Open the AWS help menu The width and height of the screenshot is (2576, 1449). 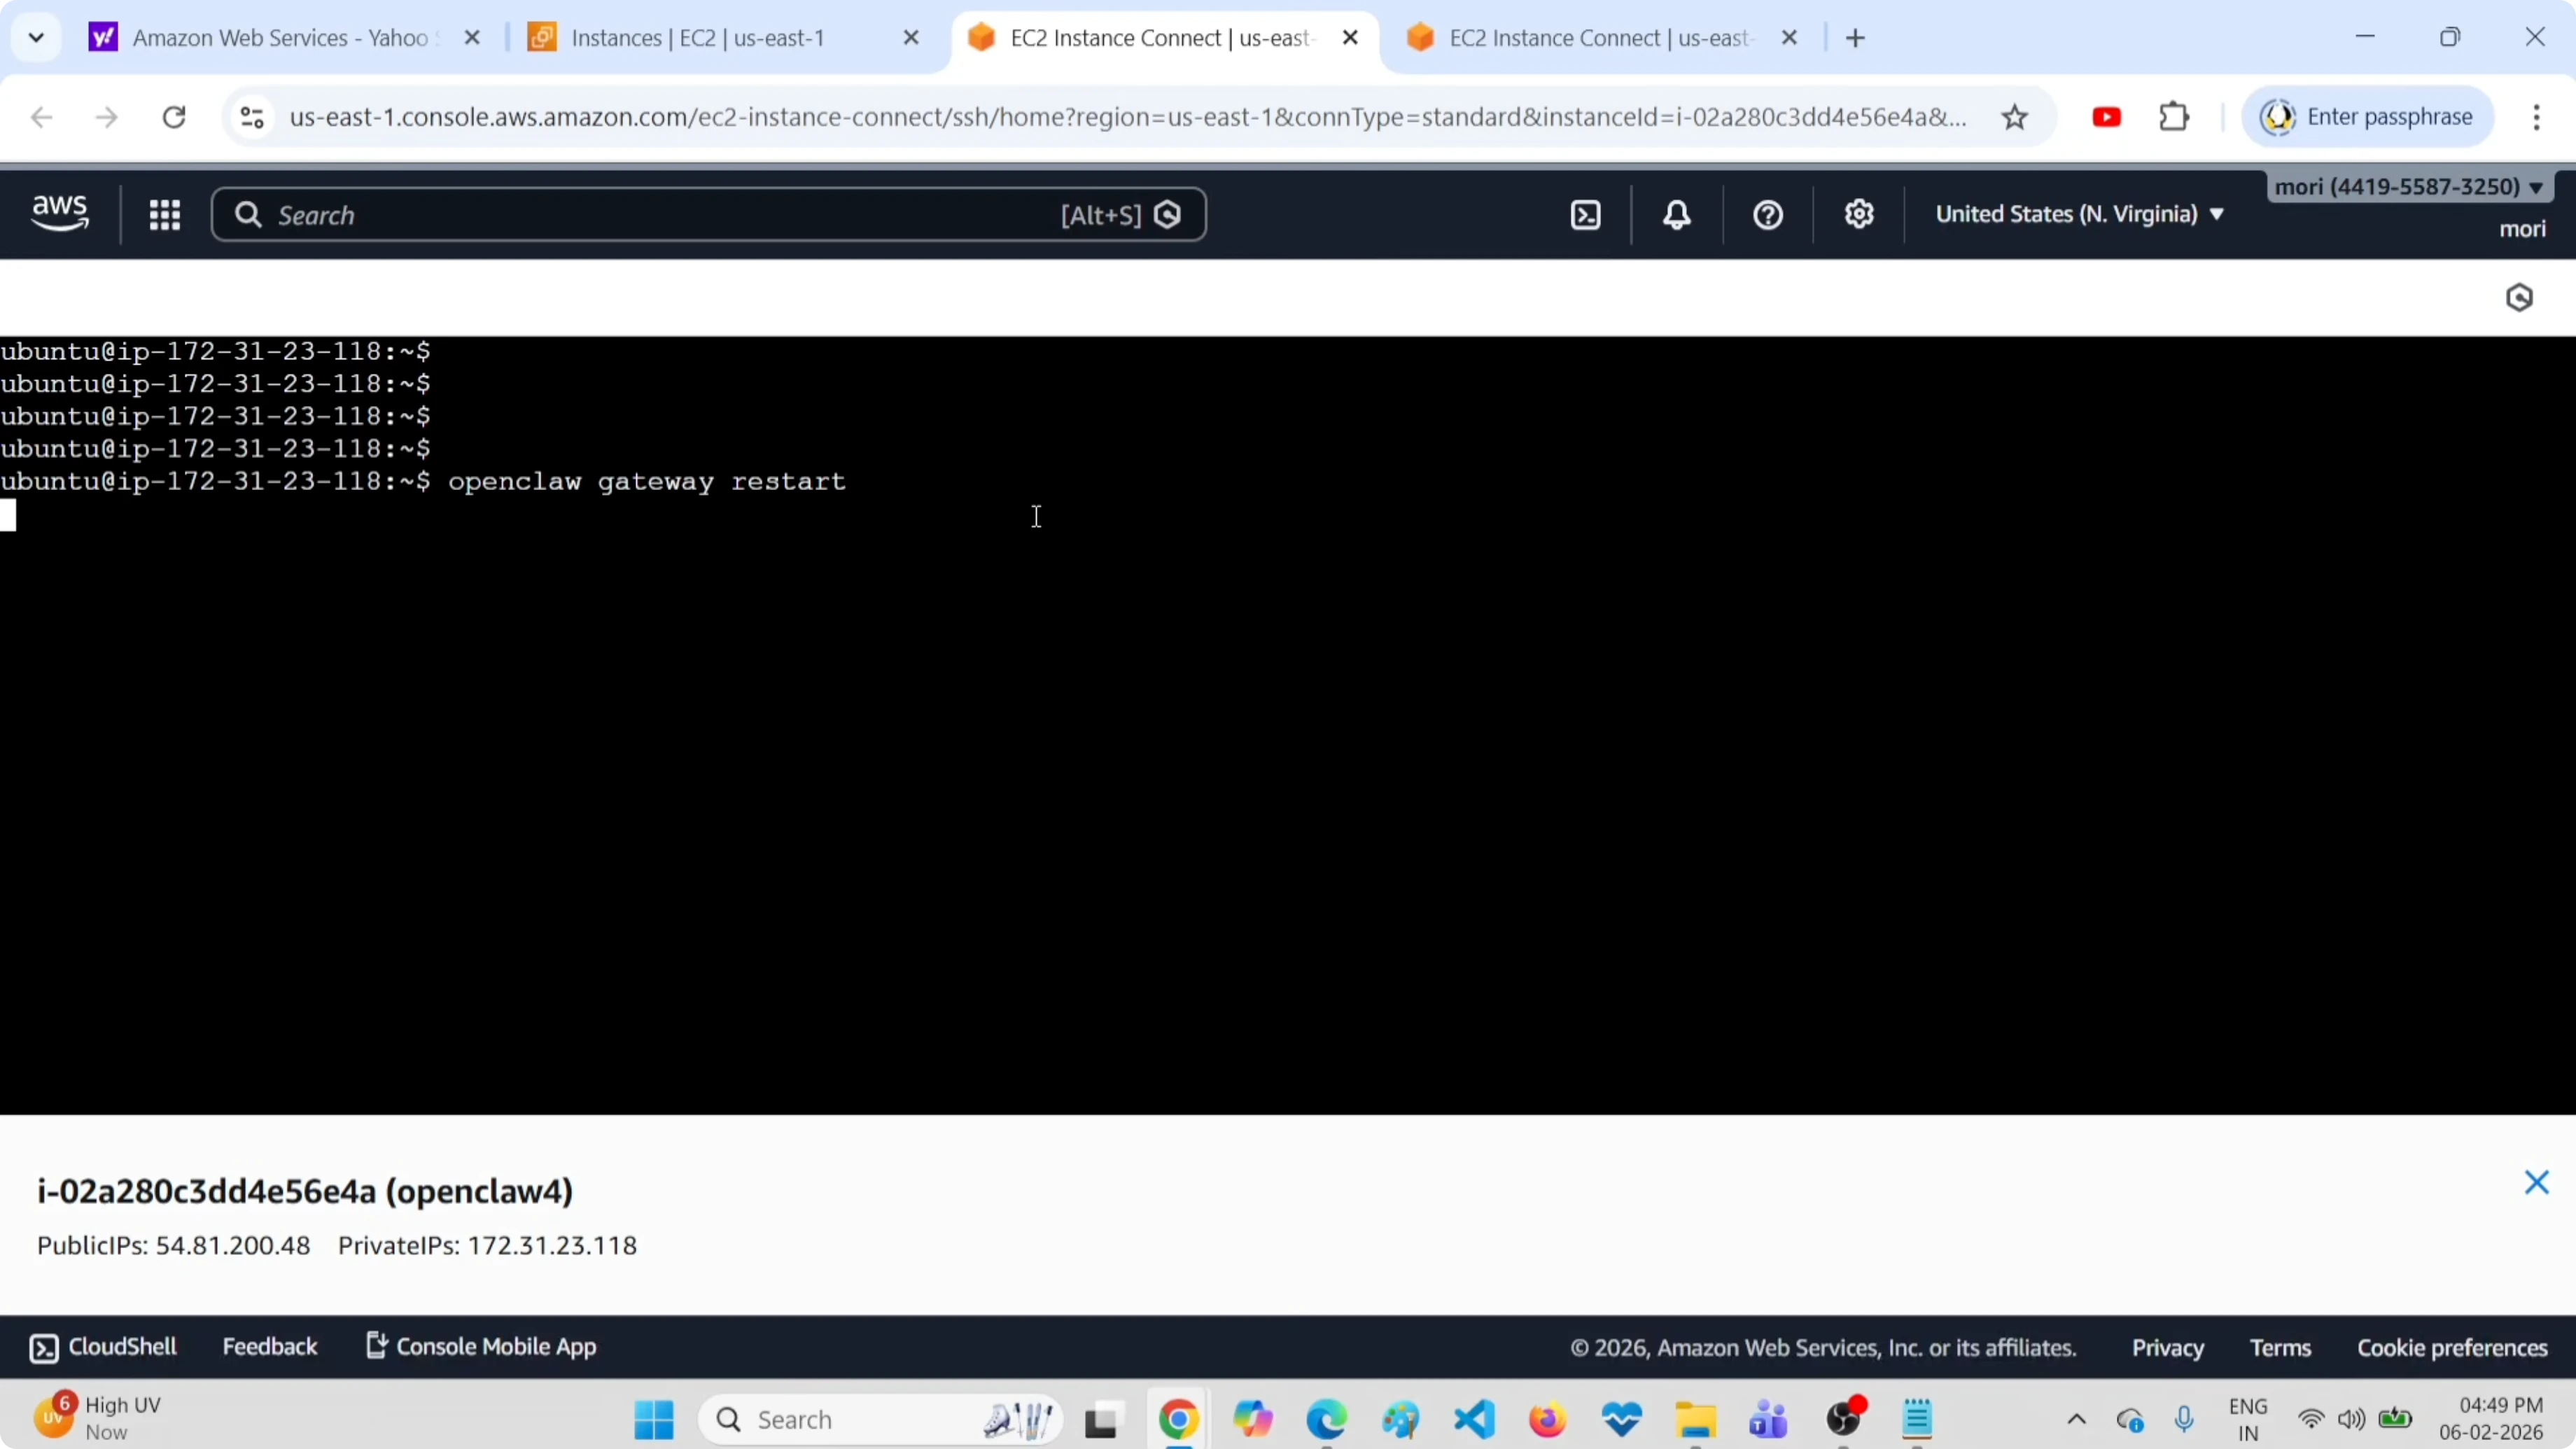click(x=1767, y=214)
